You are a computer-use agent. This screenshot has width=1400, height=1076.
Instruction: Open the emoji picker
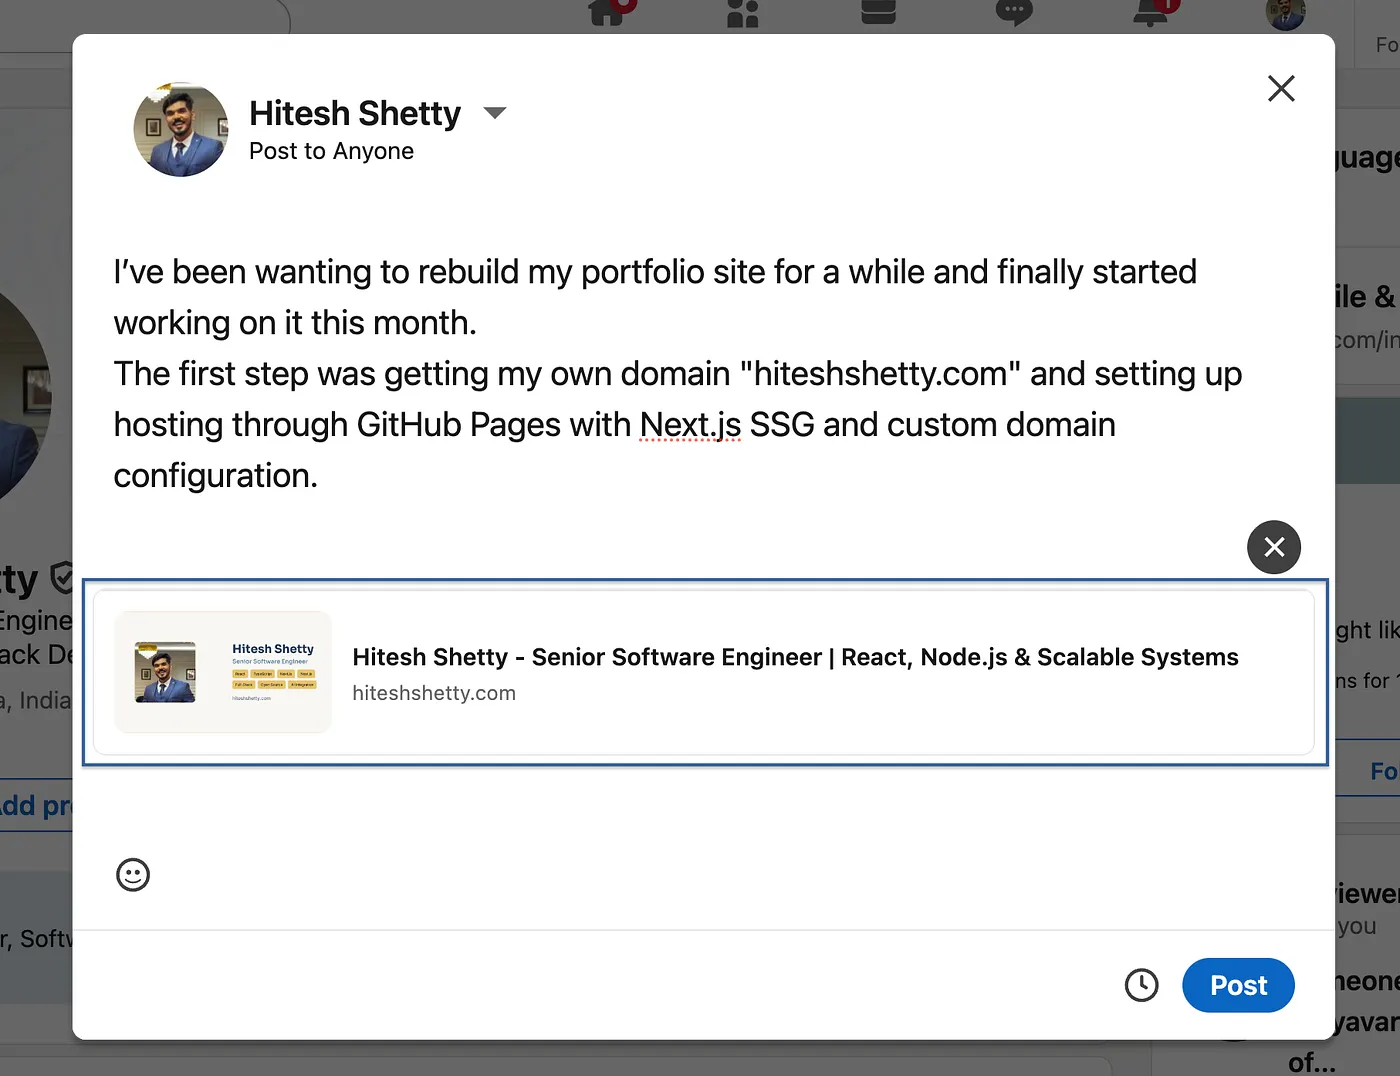[133, 875]
